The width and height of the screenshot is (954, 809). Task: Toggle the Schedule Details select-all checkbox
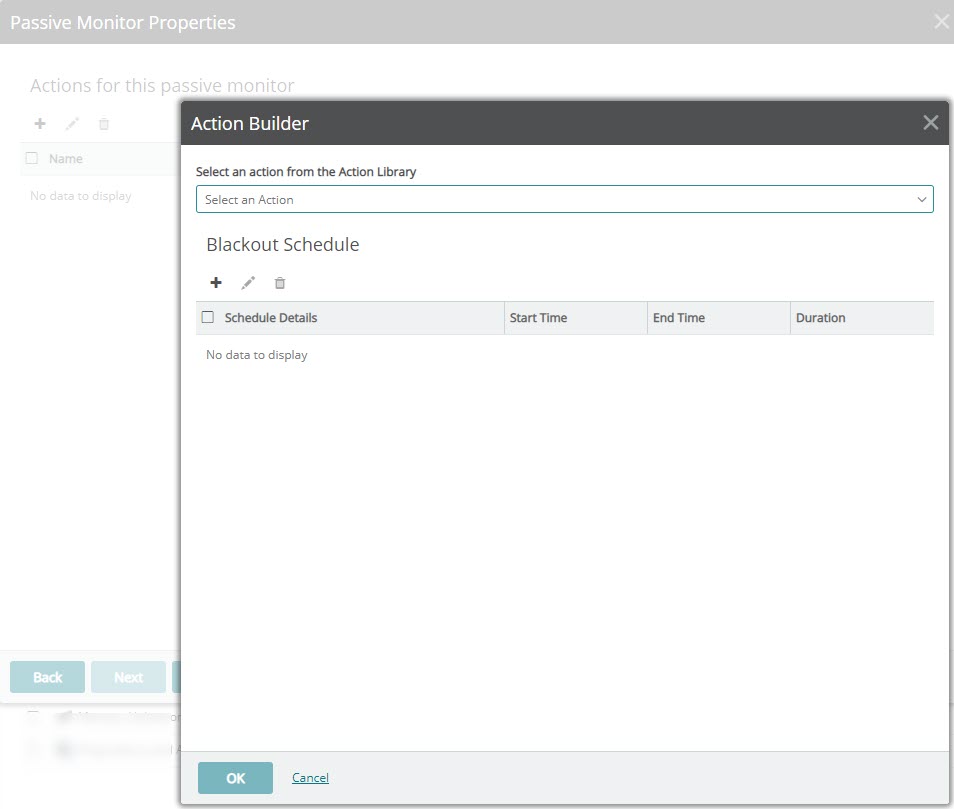pos(207,316)
